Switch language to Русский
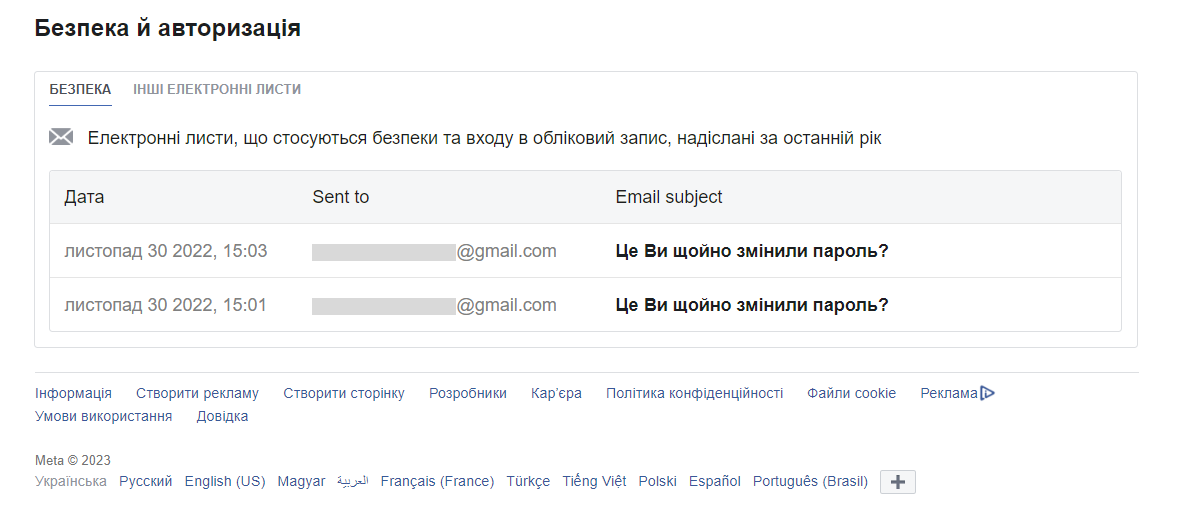Image resolution: width=1182 pixels, height=514 pixels. point(145,481)
